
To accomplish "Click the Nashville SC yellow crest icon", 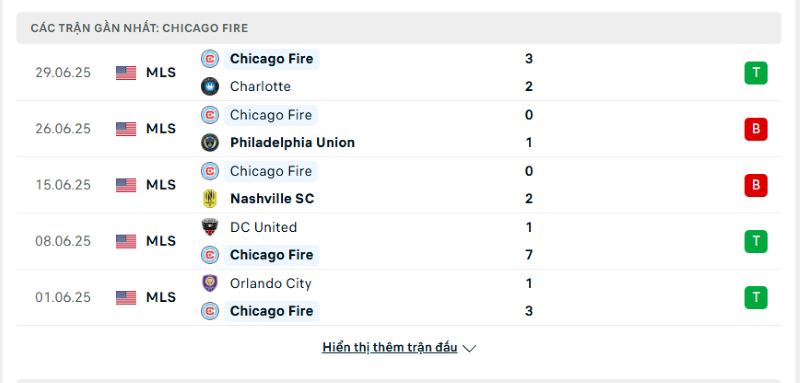I will [210, 198].
